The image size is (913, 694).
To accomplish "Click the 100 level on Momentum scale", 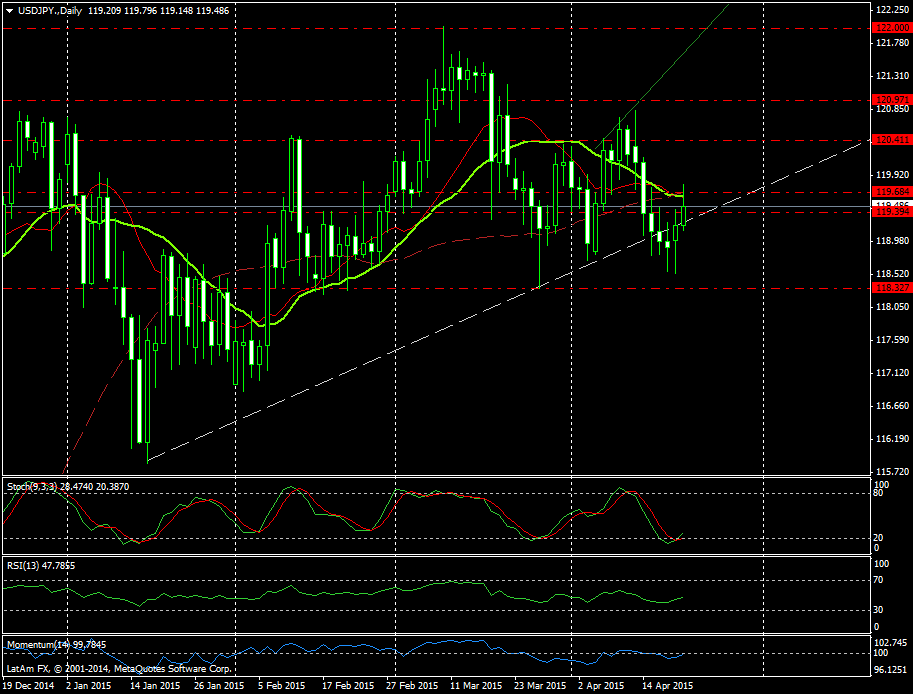I will point(881,653).
